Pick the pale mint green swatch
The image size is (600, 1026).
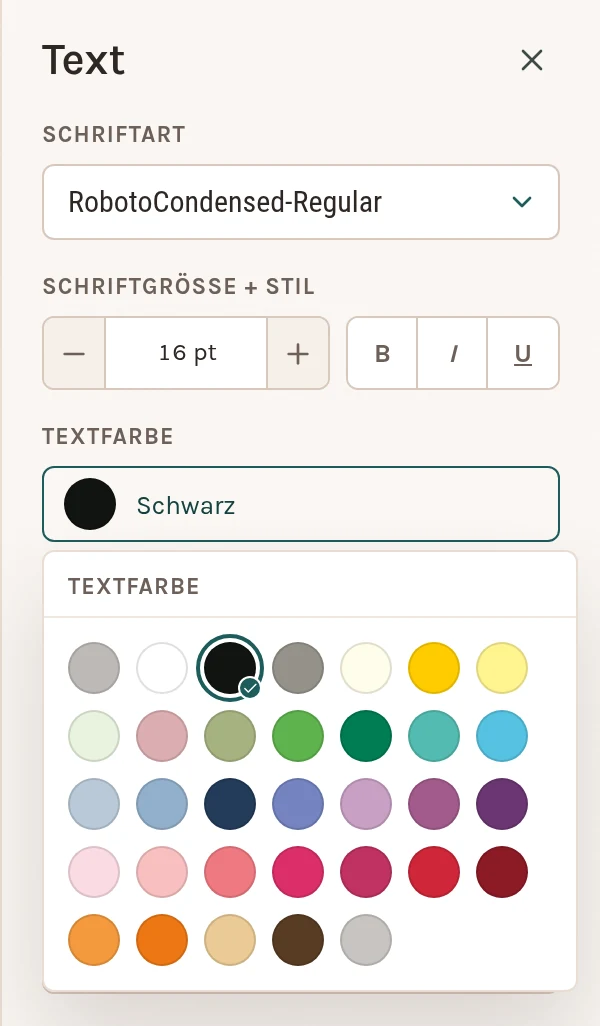click(x=94, y=735)
